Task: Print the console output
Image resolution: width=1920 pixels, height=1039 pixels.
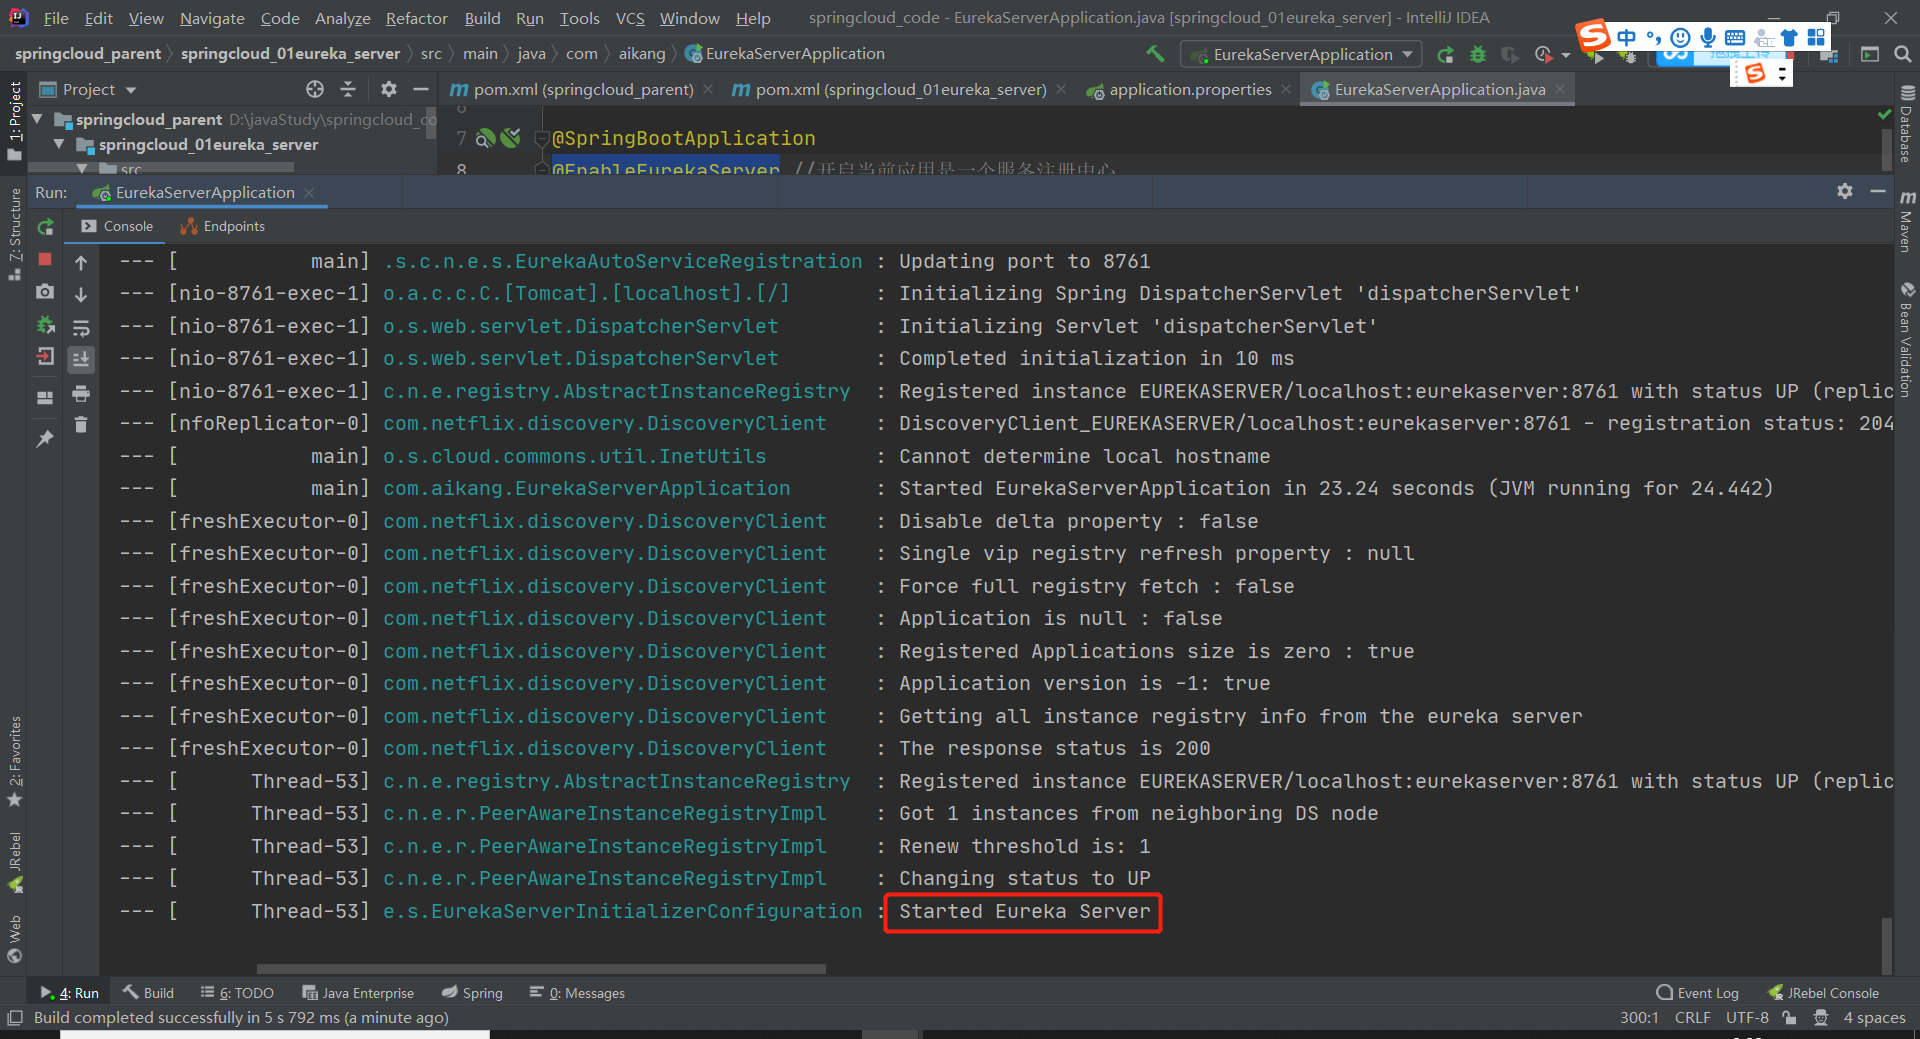Action: point(81,393)
